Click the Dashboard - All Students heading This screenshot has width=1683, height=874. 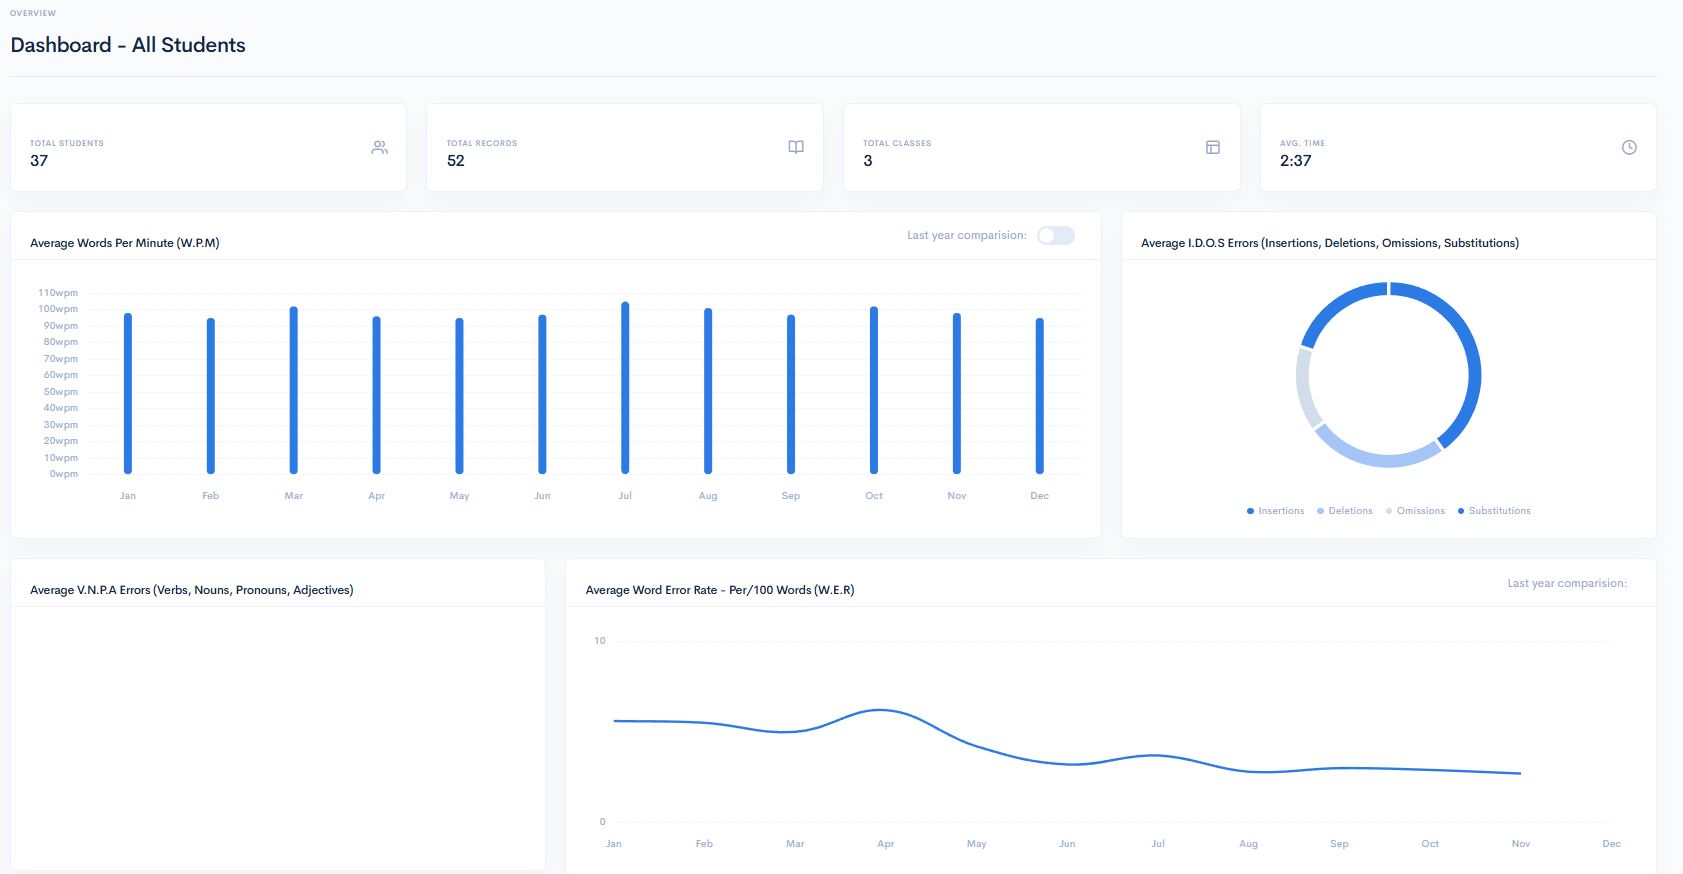click(x=128, y=45)
